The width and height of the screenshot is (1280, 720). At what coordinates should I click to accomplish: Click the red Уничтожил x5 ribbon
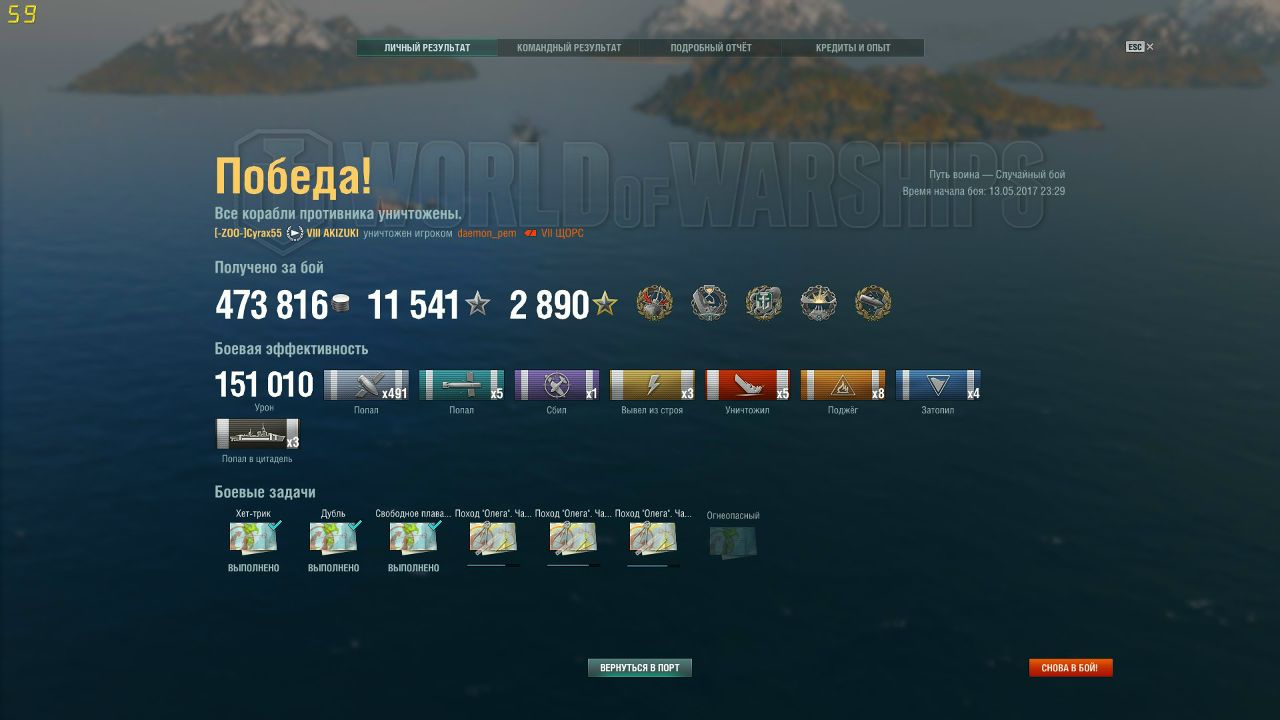(747, 385)
